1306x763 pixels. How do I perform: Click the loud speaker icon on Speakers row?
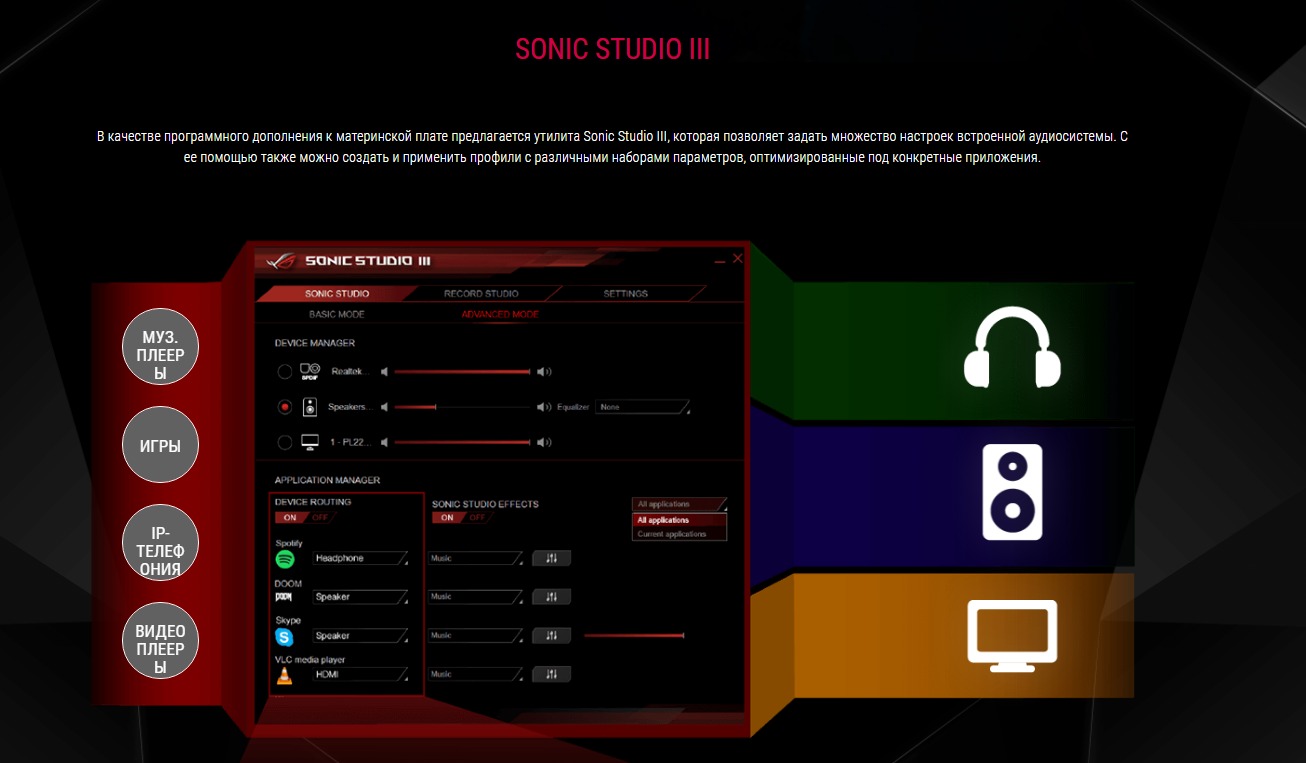click(x=544, y=407)
